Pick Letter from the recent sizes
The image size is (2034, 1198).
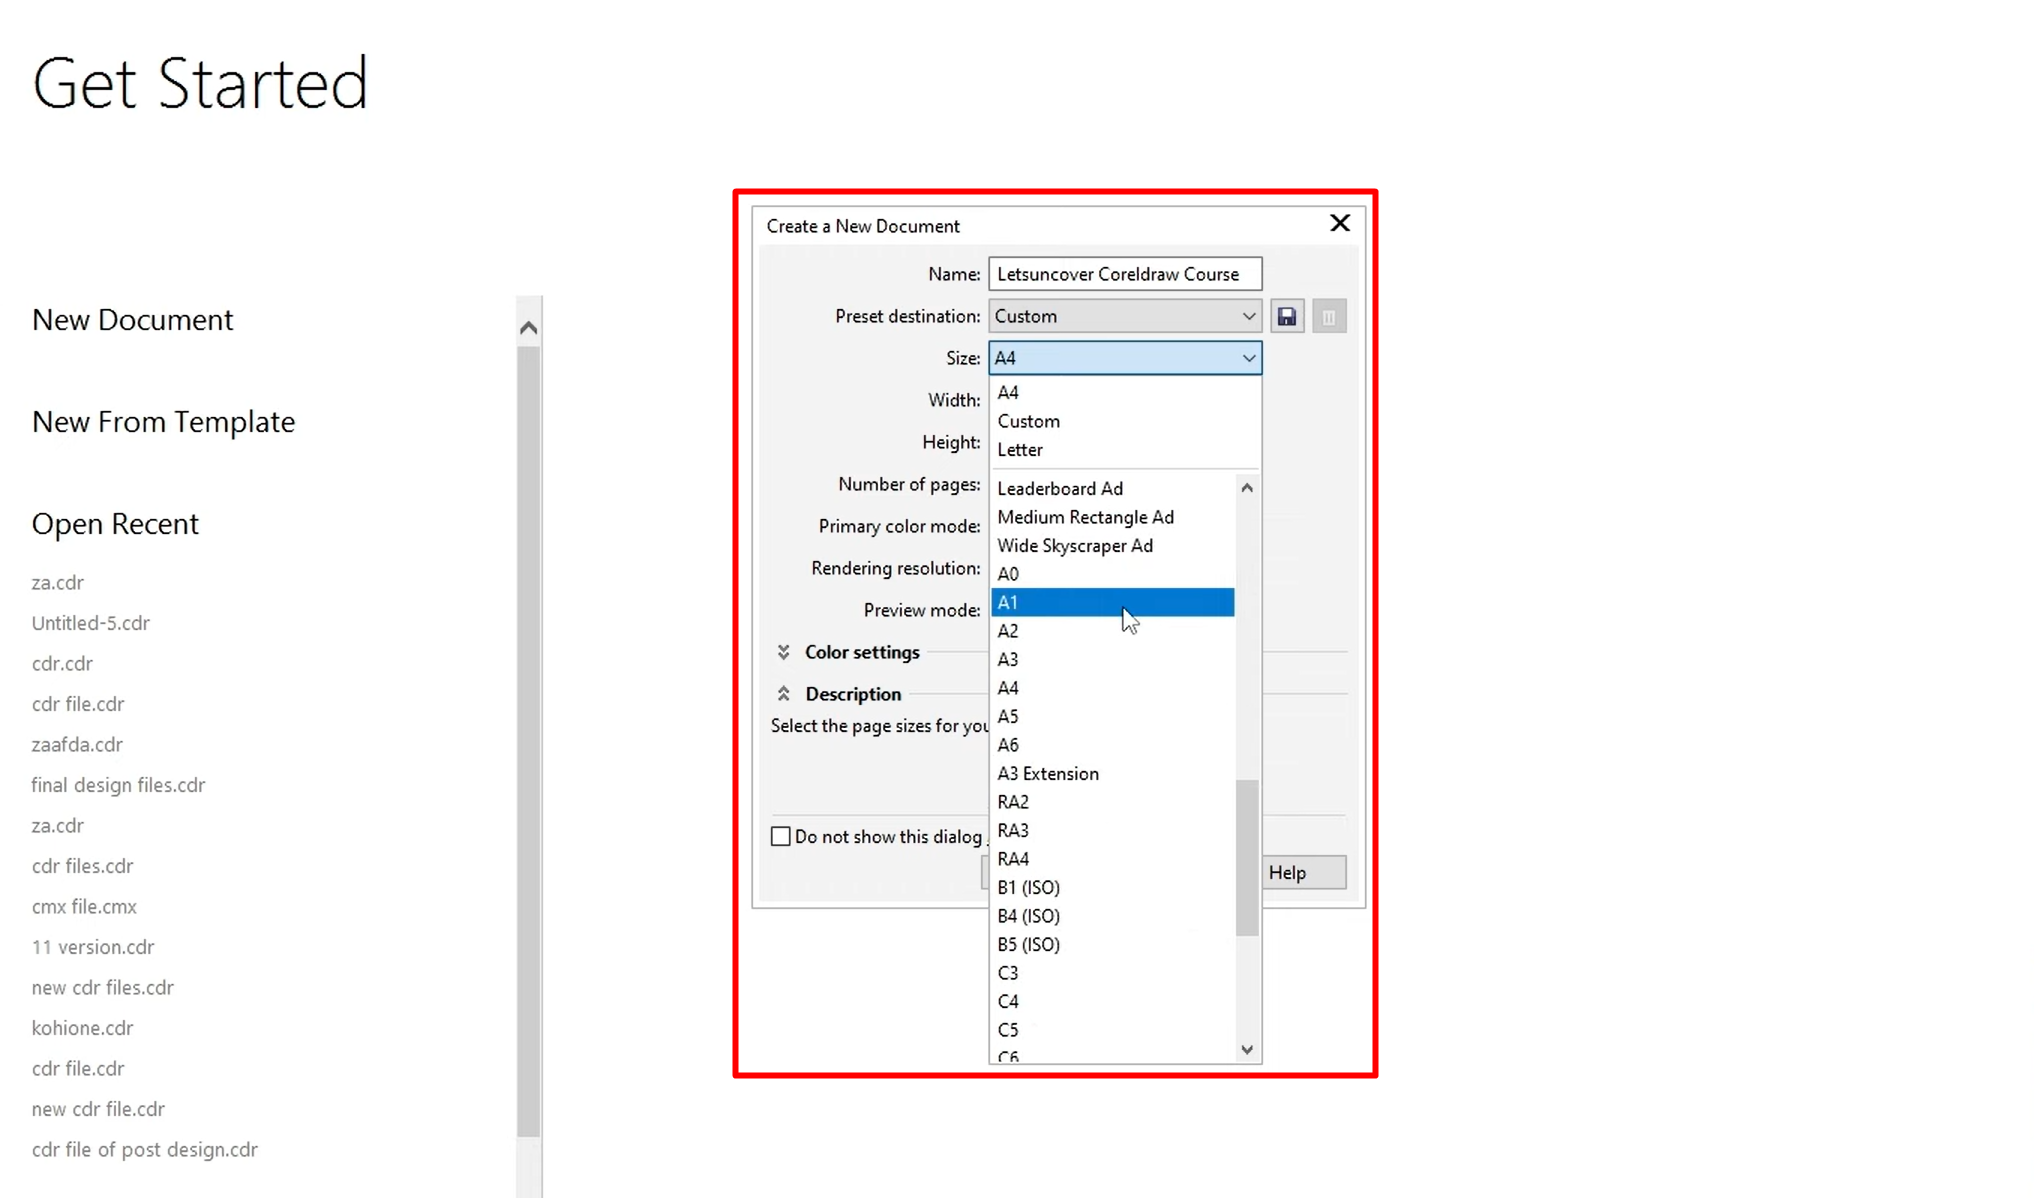point(1019,450)
